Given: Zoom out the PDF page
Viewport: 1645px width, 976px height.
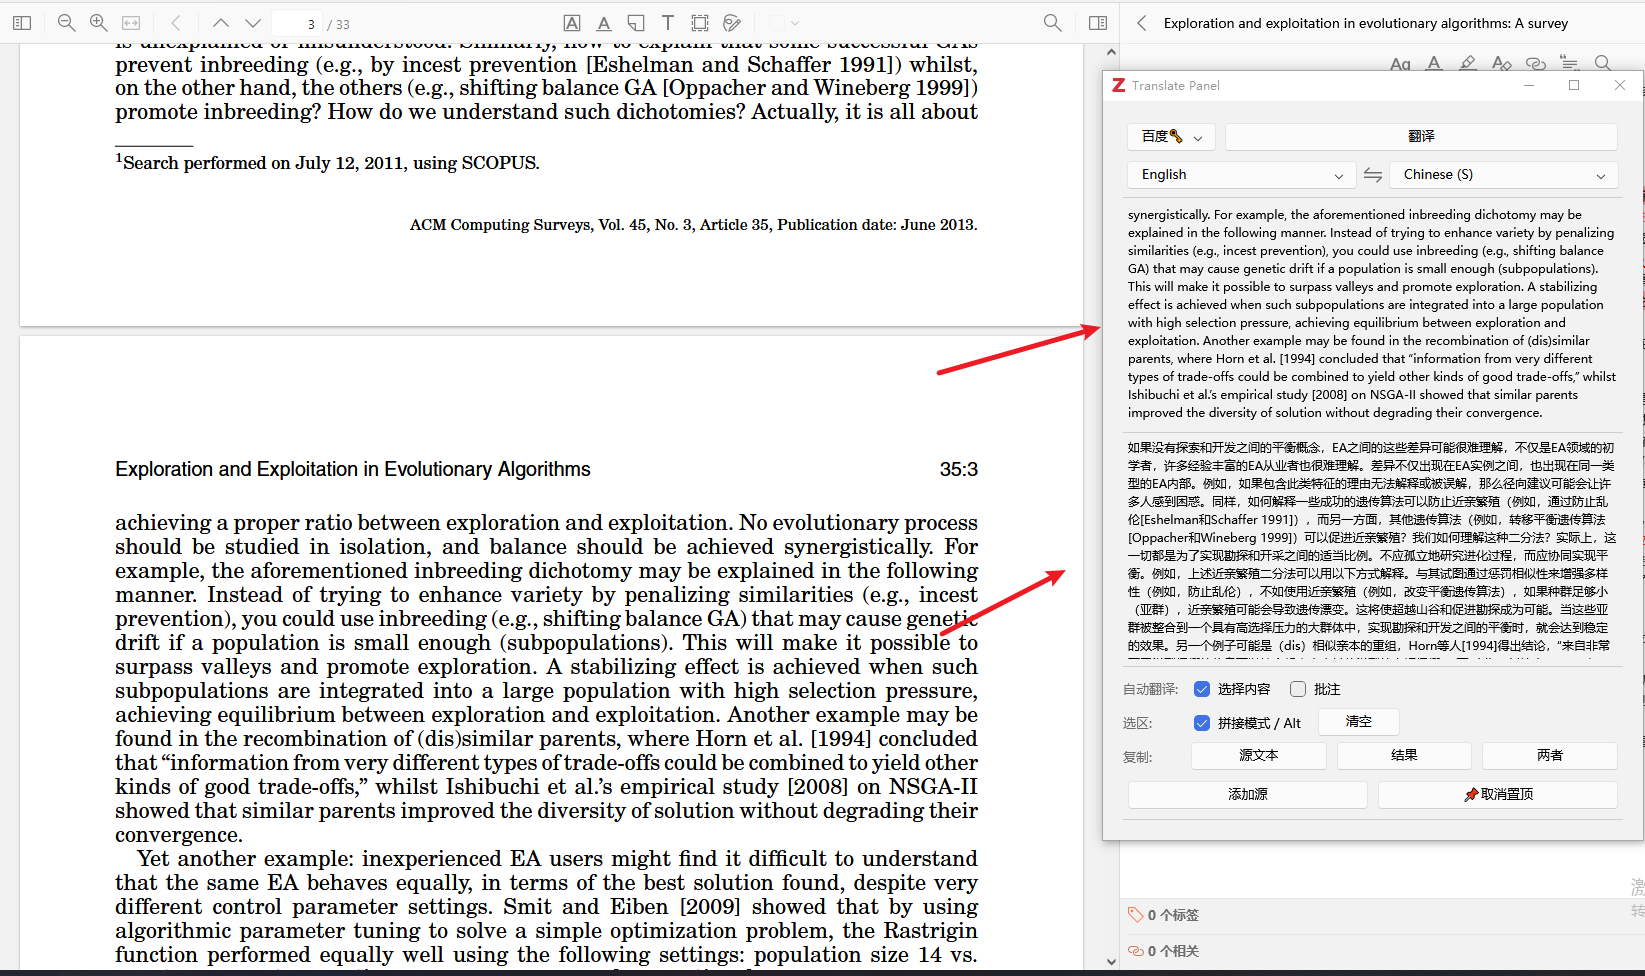Looking at the screenshot, I should click(67, 23).
